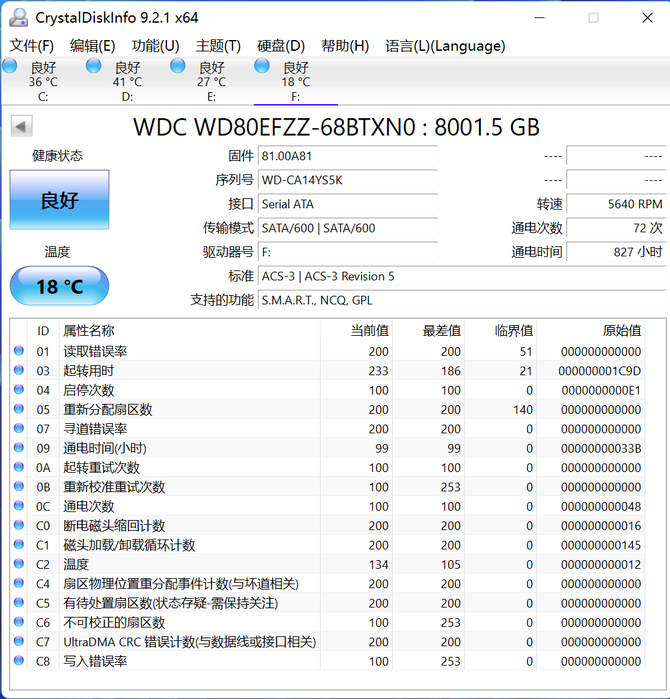Click status dot for 0B 重新校准重试次数

click(19, 486)
